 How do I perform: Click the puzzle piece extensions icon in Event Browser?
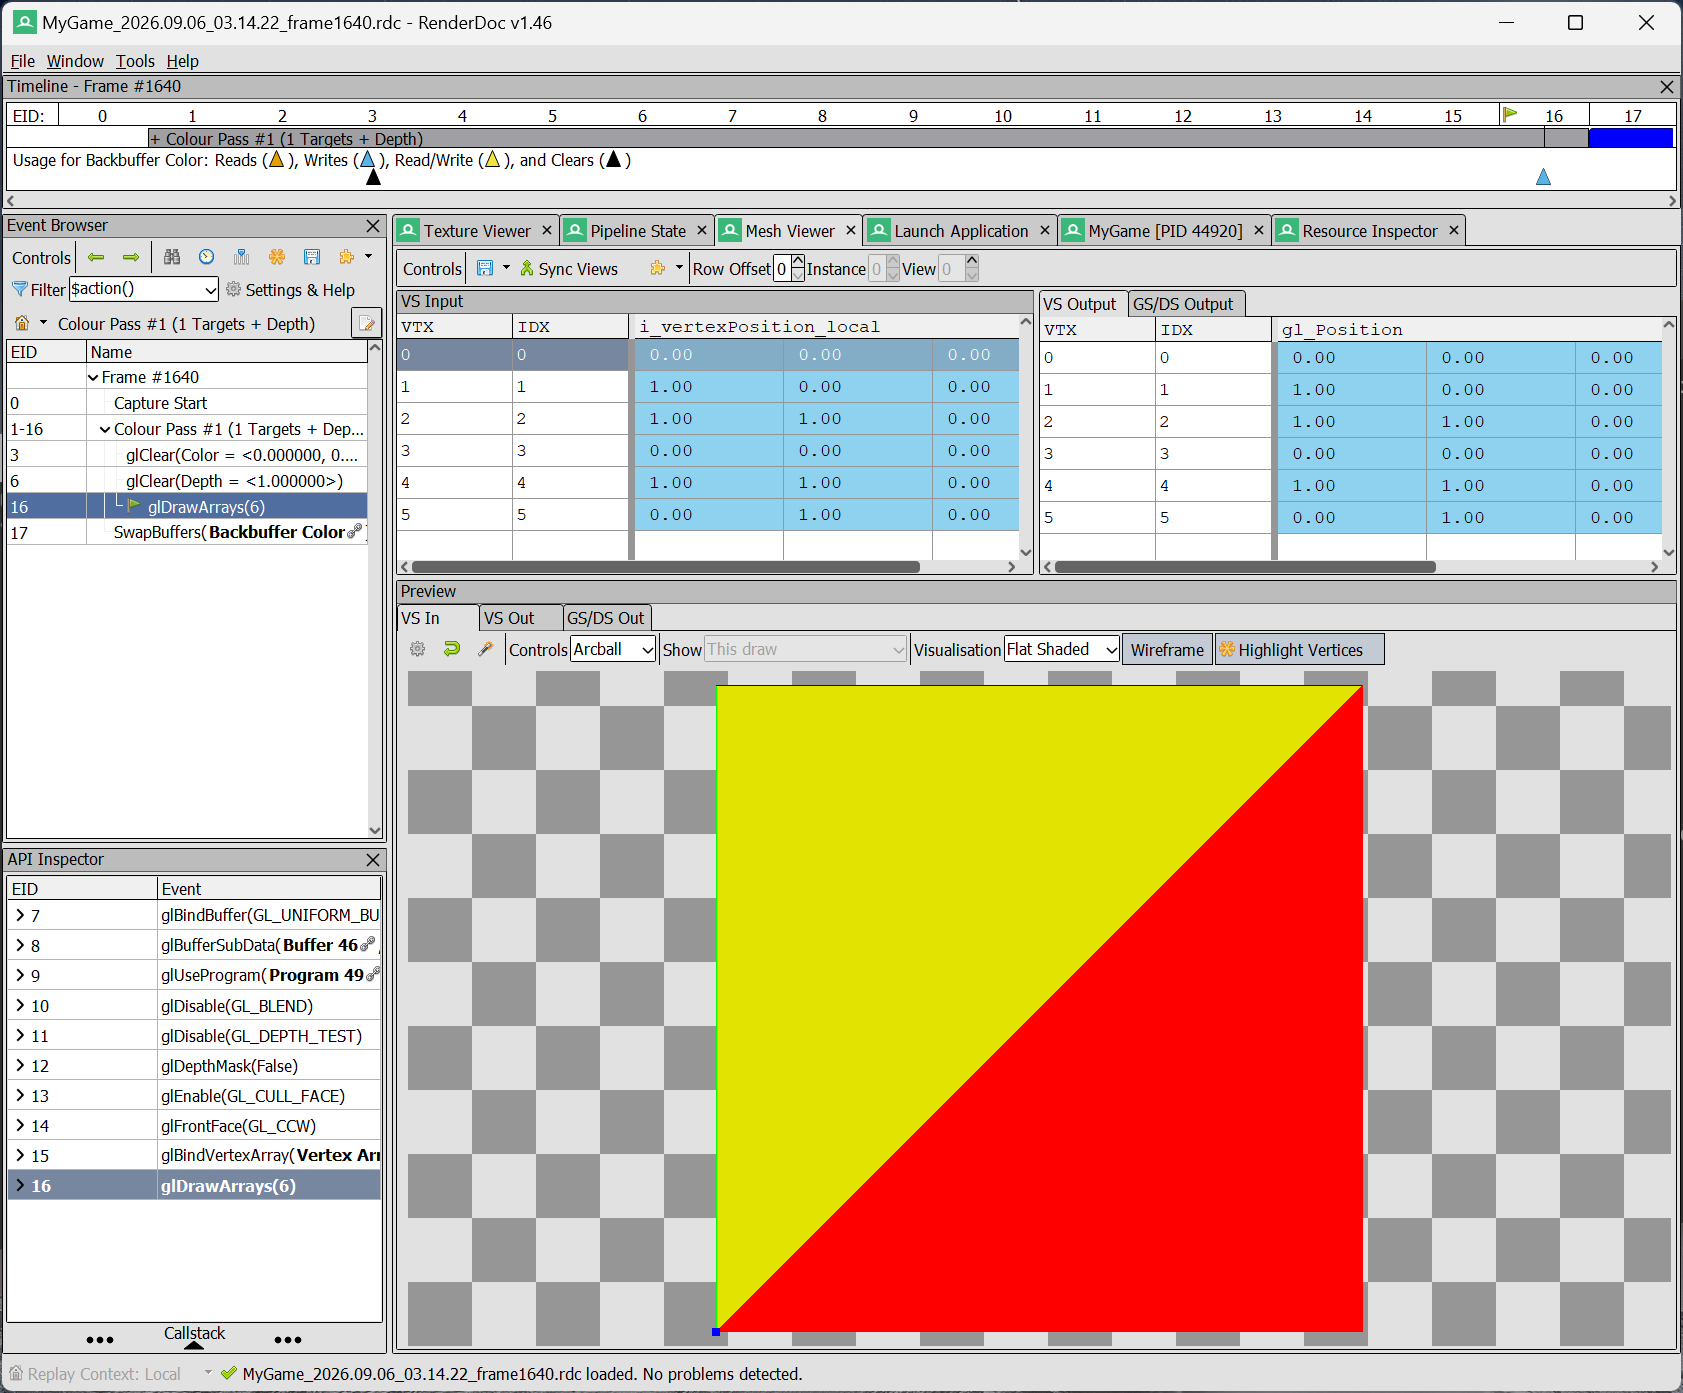tap(347, 257)
